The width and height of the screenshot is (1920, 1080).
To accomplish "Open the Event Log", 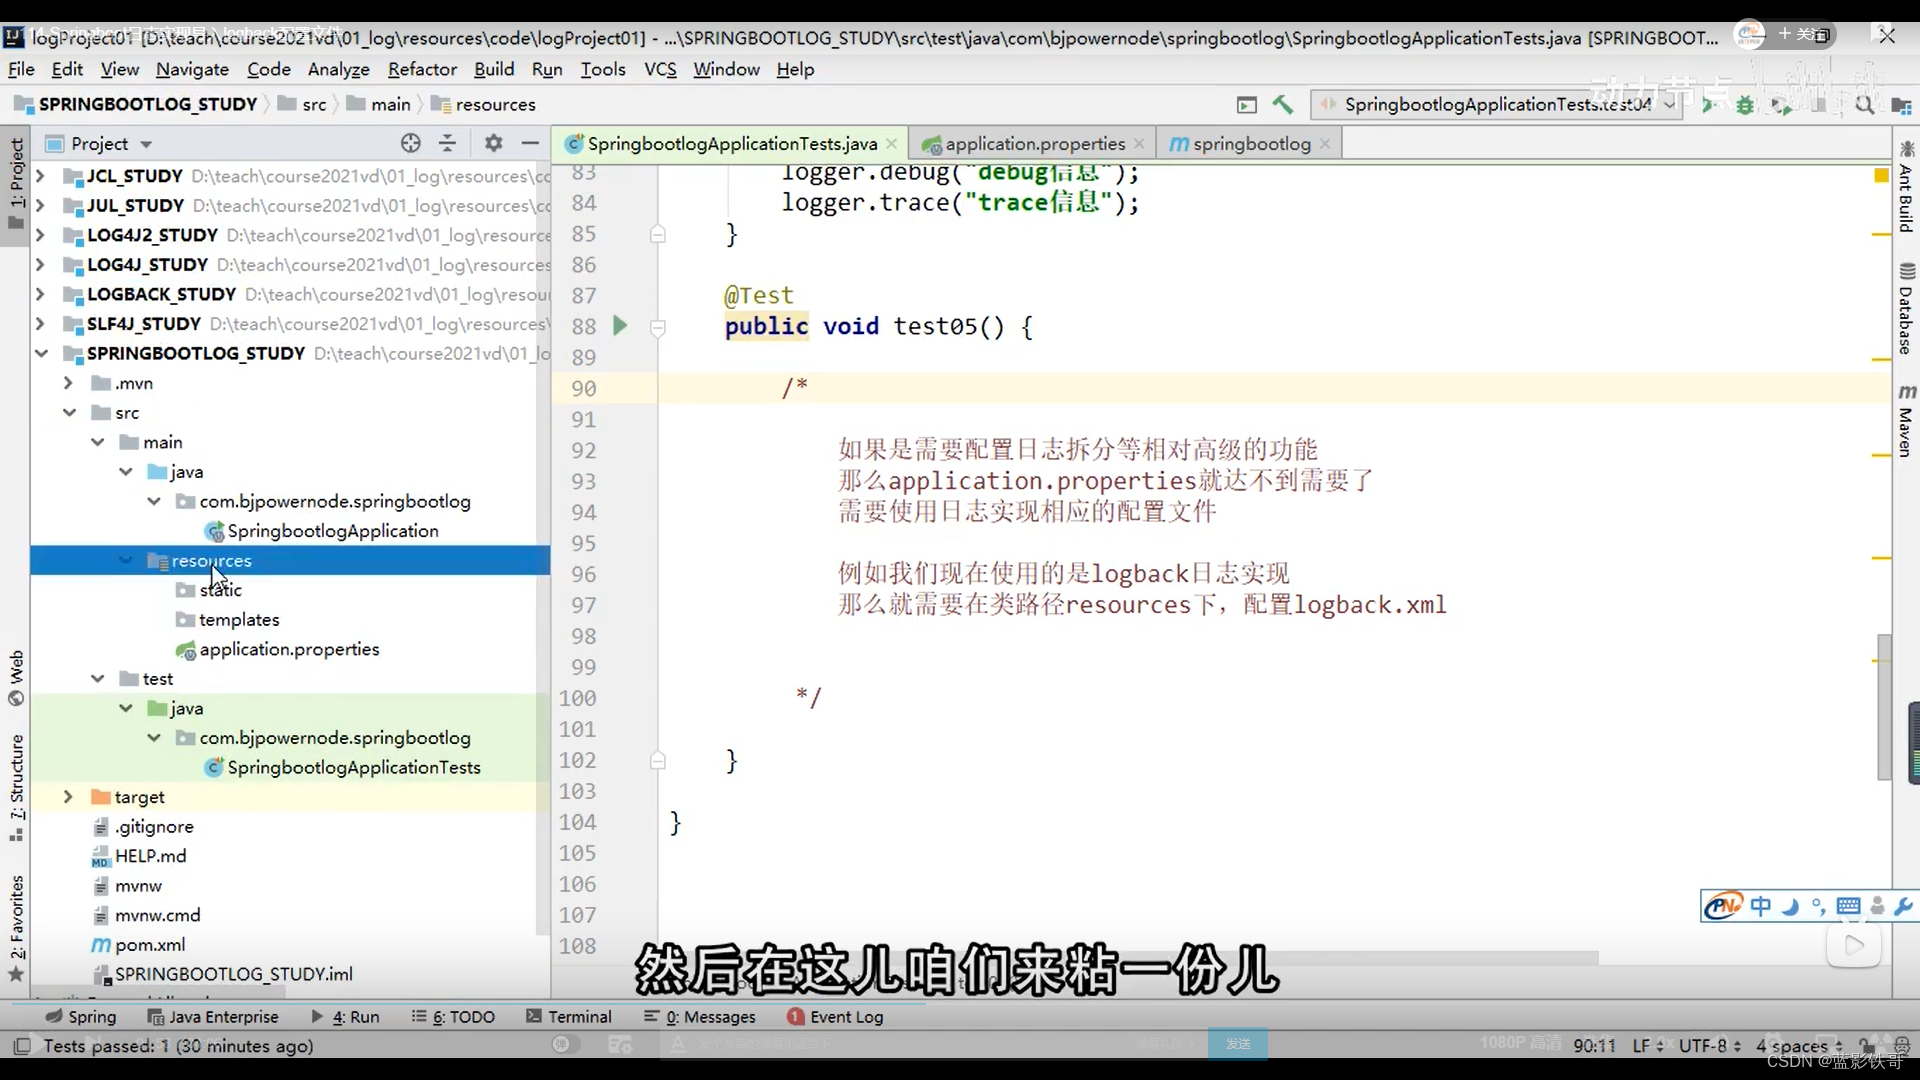I will (835, 1016).
